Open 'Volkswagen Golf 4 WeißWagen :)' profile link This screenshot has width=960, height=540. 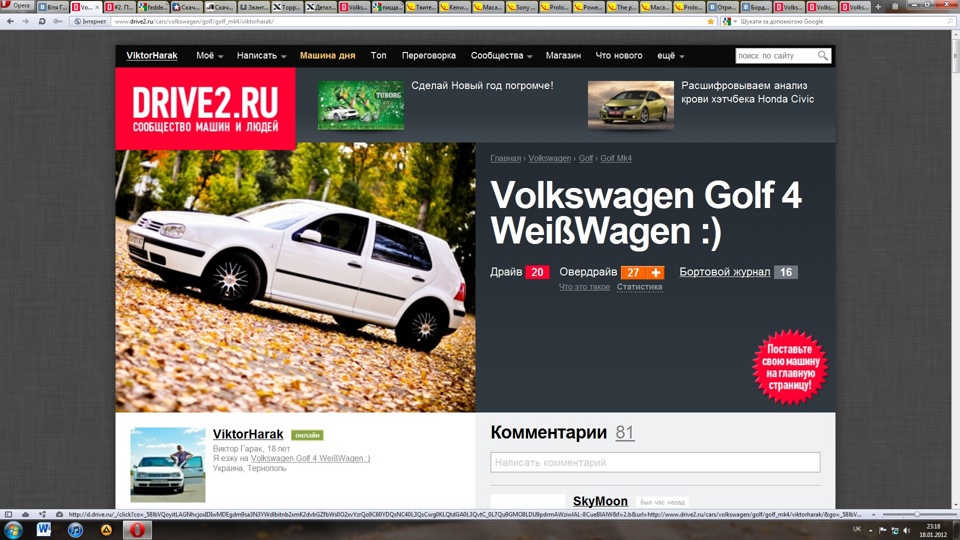click(310, 458)
